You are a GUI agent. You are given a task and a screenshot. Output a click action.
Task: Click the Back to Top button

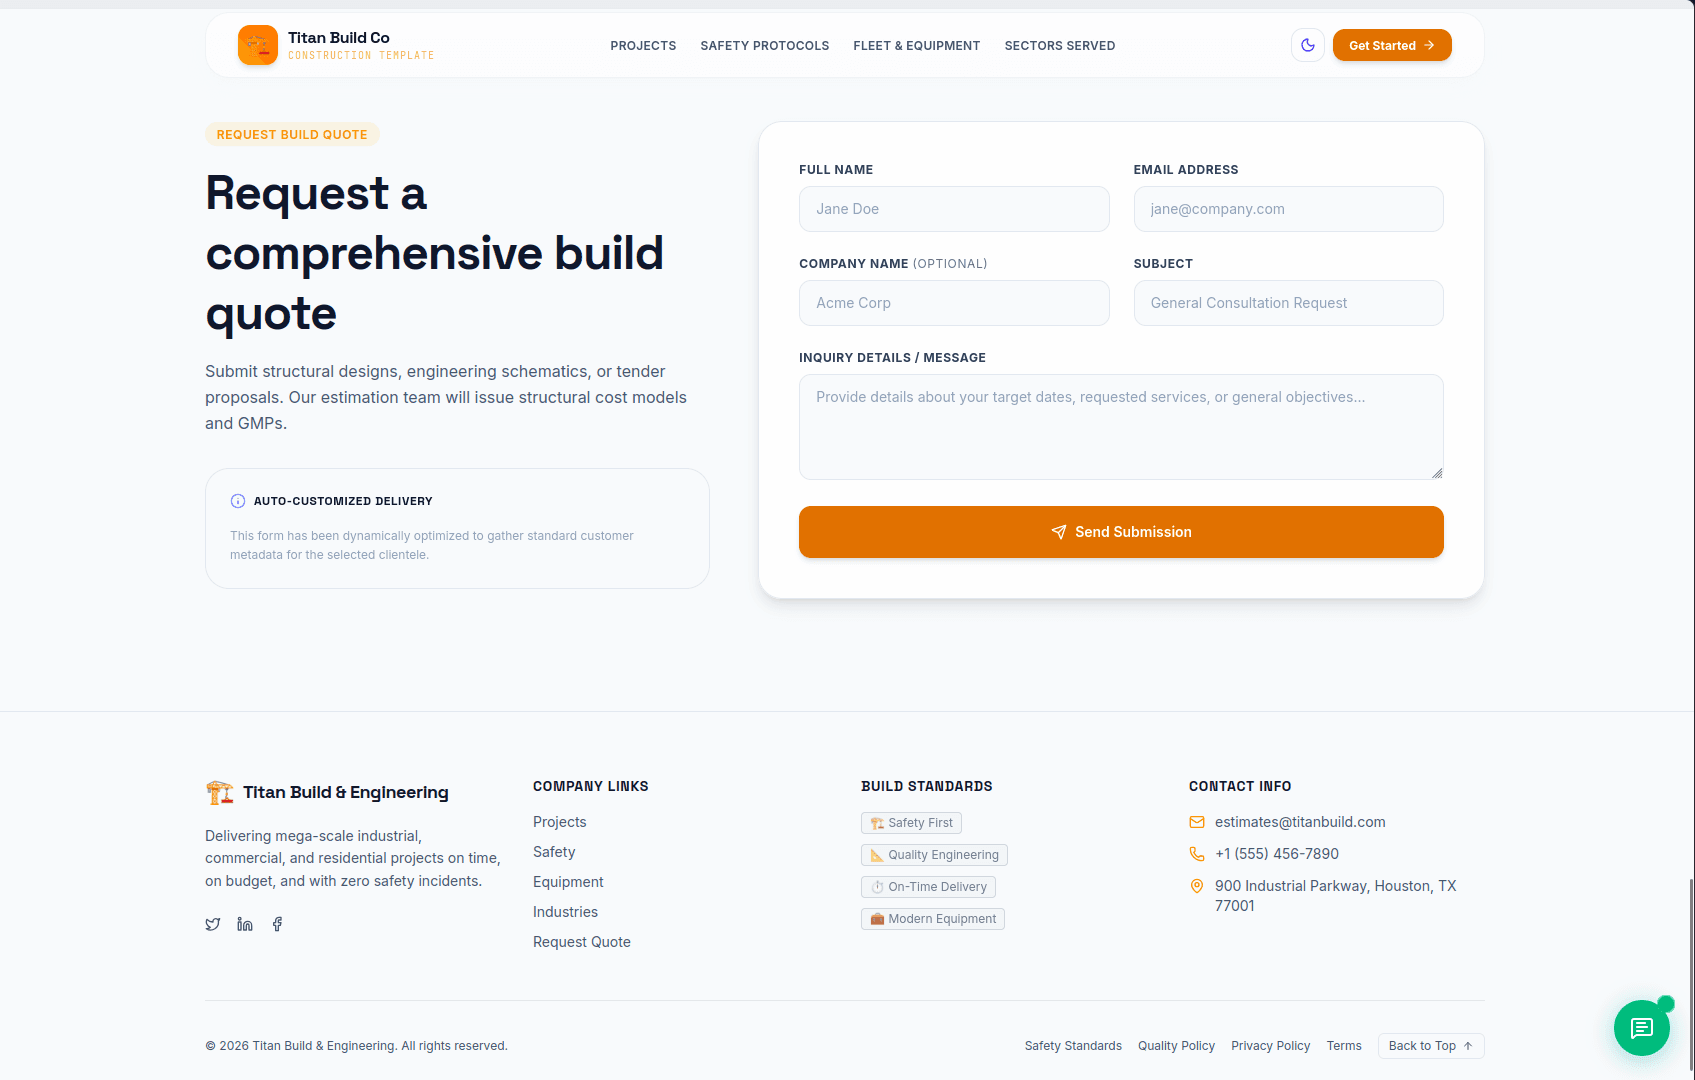point(1431,1046)
